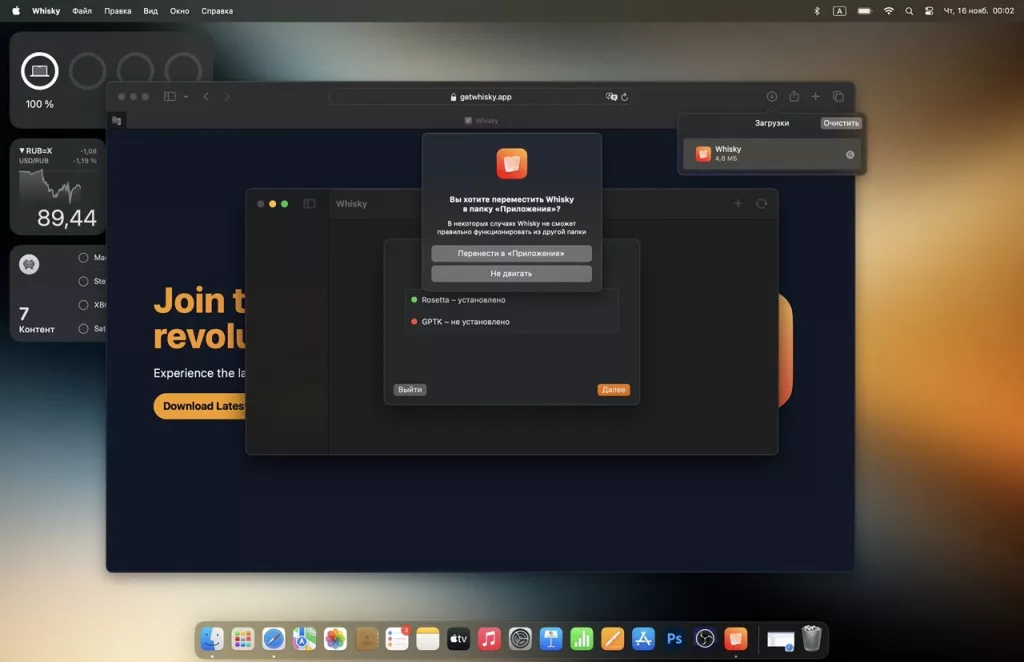Launch Notes from the dock
The image size is (1024, 662).
(428, 638)
